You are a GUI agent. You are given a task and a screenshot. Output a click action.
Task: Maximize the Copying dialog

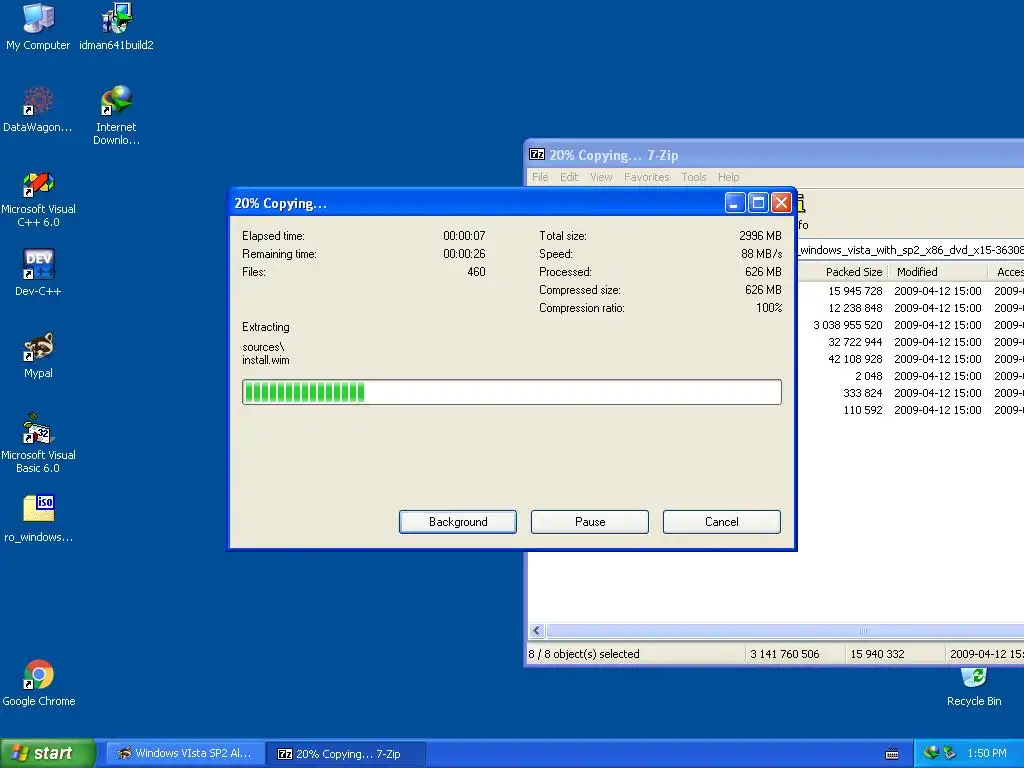[758, 203]
